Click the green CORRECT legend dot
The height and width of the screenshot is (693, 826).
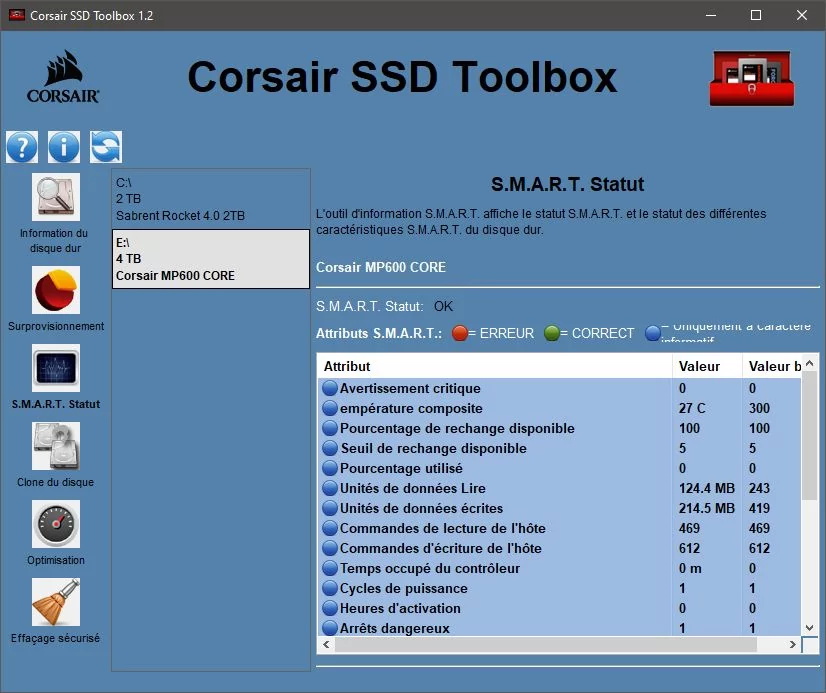[x=552, y=333]
